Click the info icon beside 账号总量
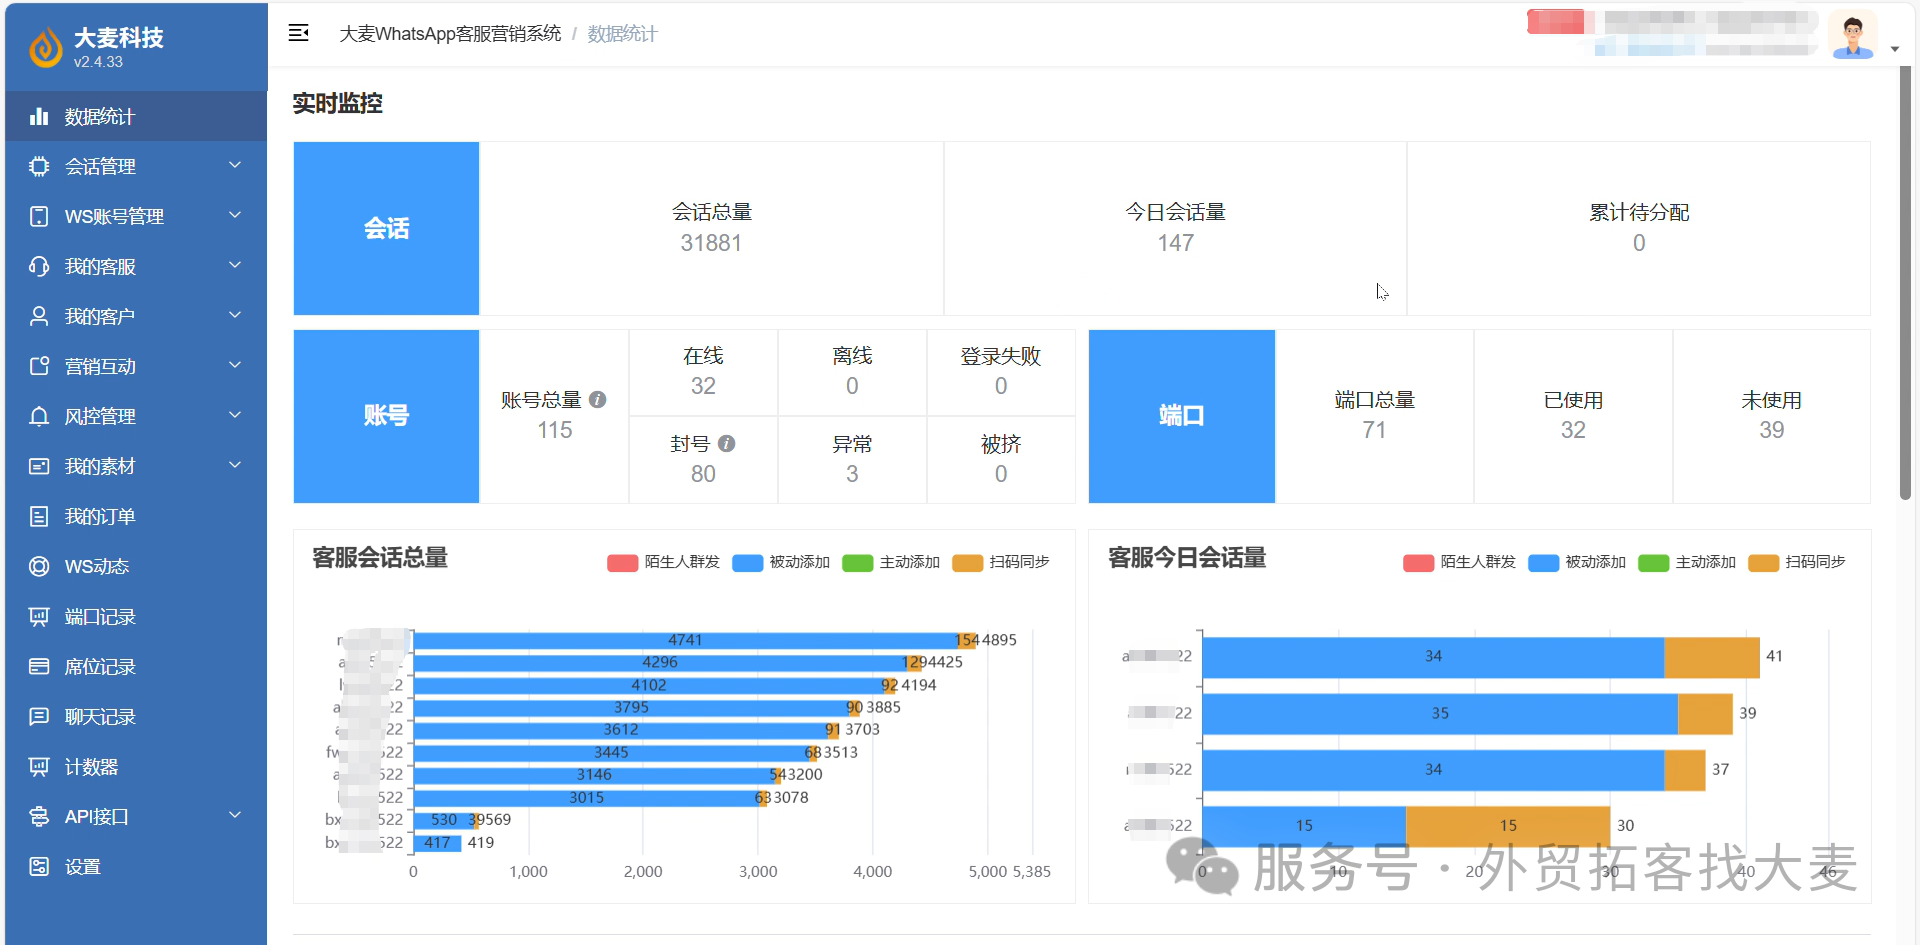 [598, 399]
